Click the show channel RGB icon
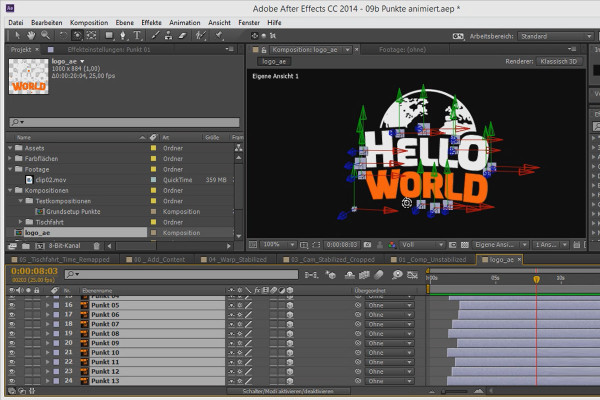 pyautogui.click(x=392, y=245)
